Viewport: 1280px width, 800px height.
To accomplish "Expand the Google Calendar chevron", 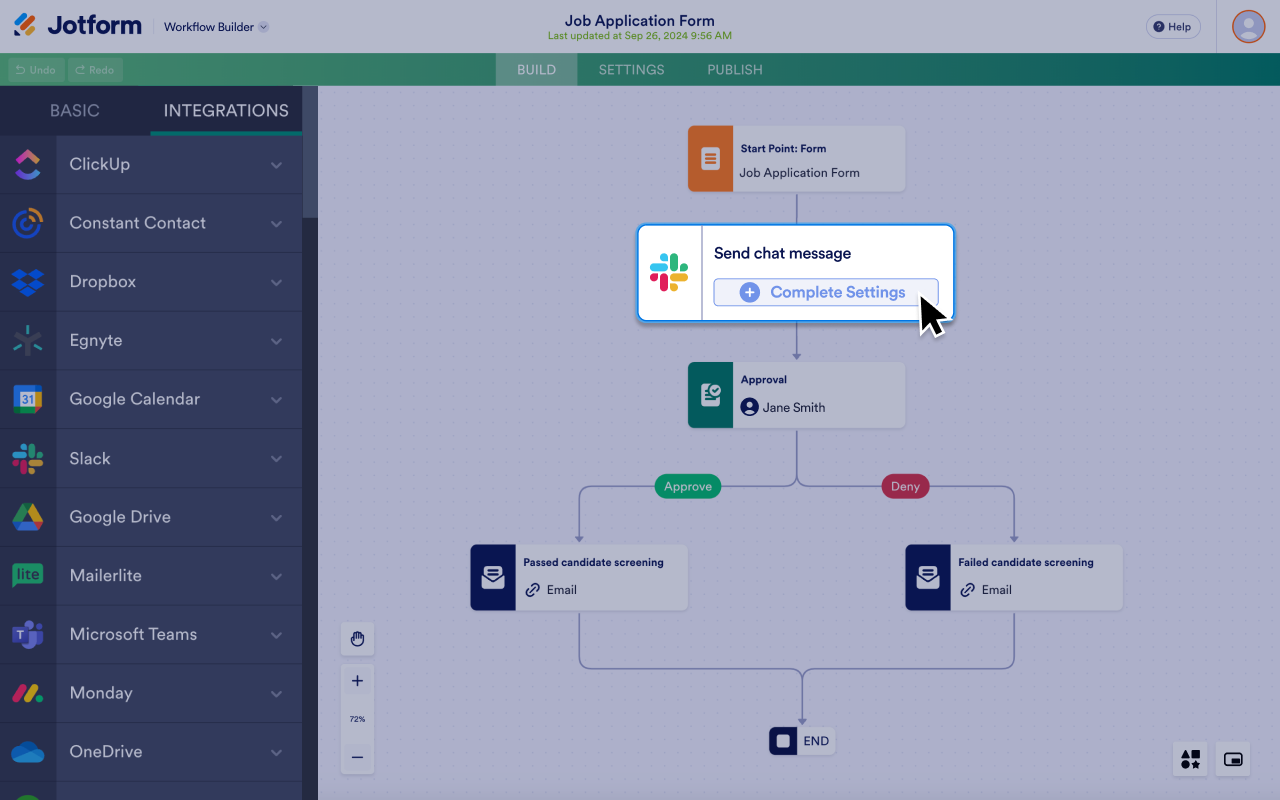I will pos(276,400).
